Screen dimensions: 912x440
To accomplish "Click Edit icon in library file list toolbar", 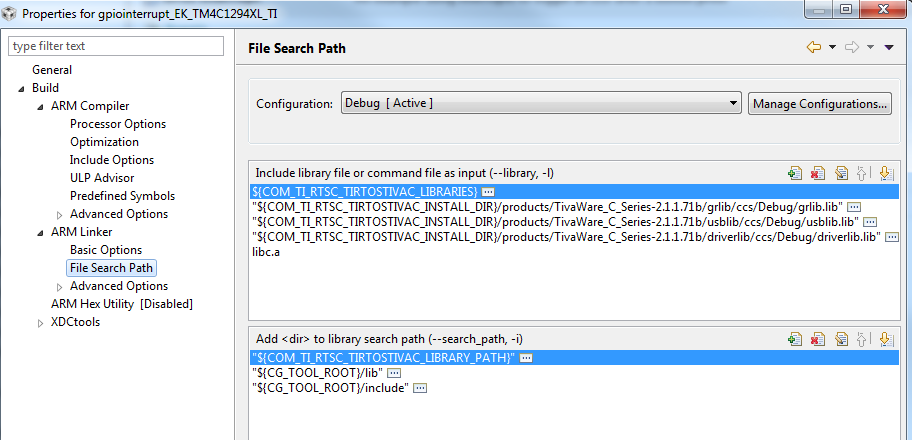I will [840, 173].
